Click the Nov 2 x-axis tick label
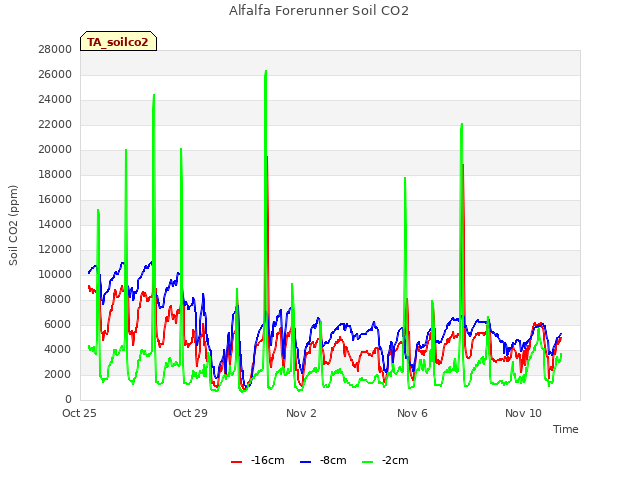Screen dimensions: 640x480 [301, 413]
